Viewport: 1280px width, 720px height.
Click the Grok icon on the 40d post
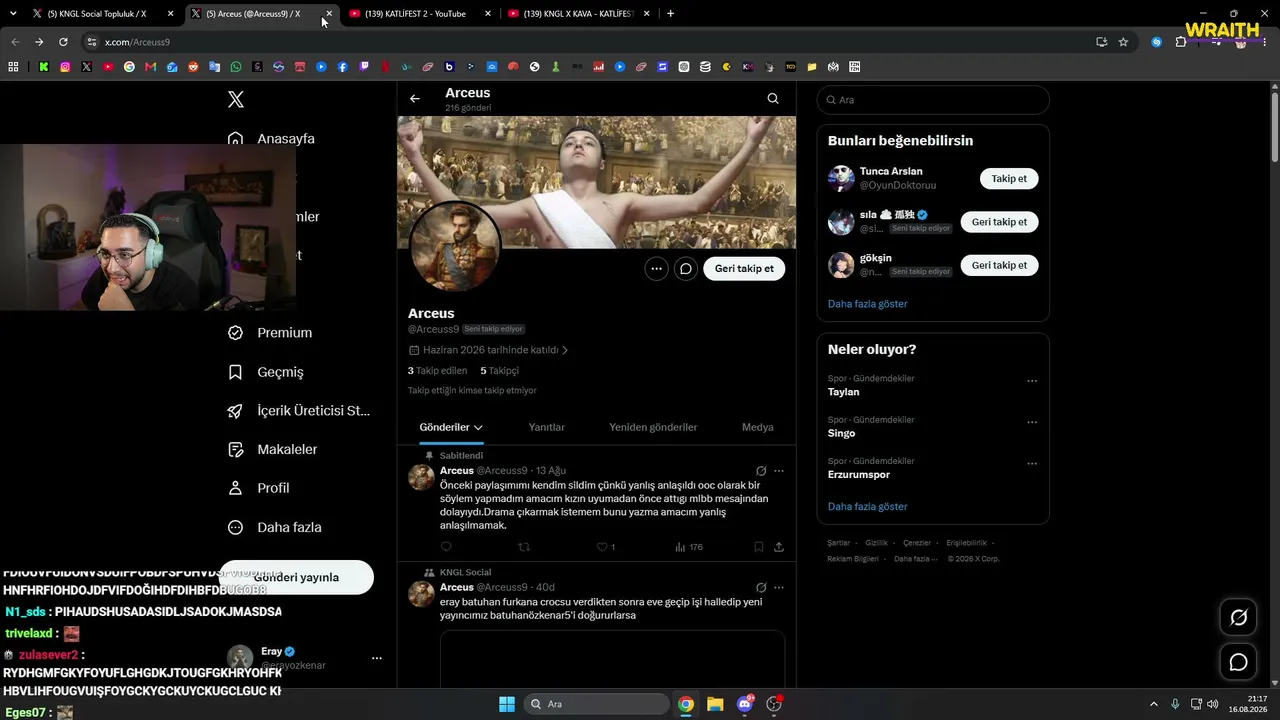coord(761,587)
